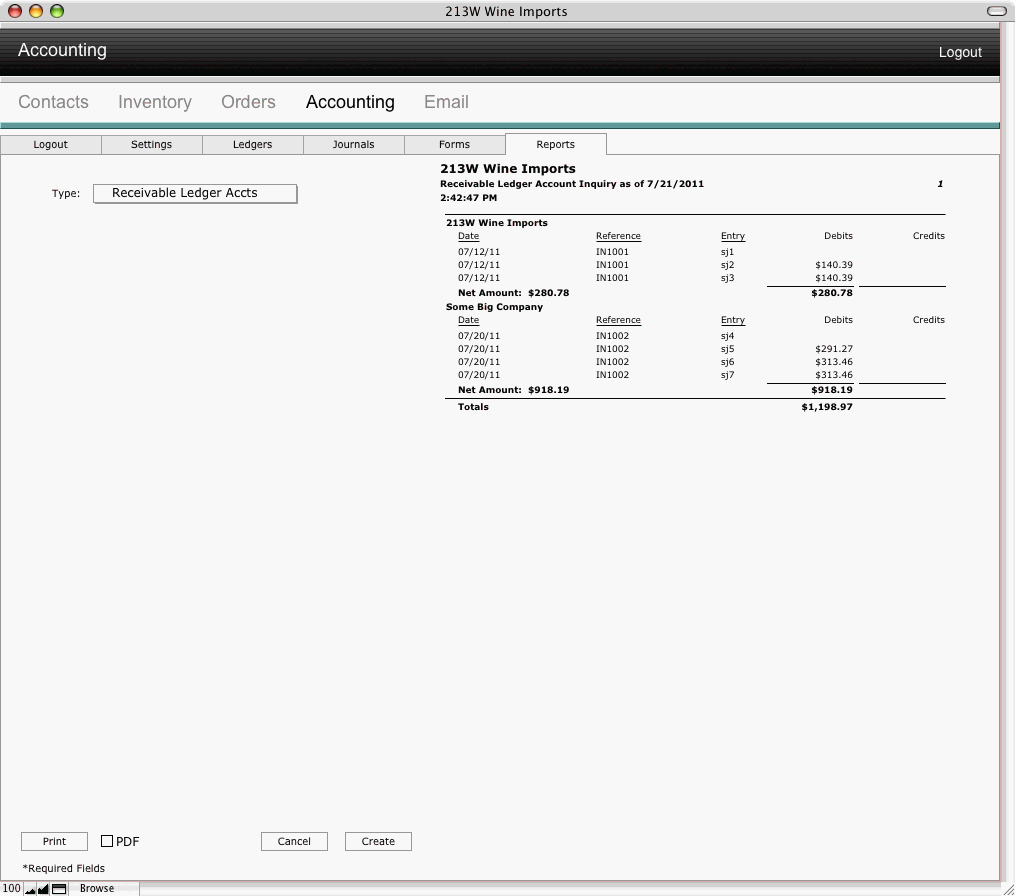Open the Forms tab
The image size is (1015, 896).
tap(454, 144)
